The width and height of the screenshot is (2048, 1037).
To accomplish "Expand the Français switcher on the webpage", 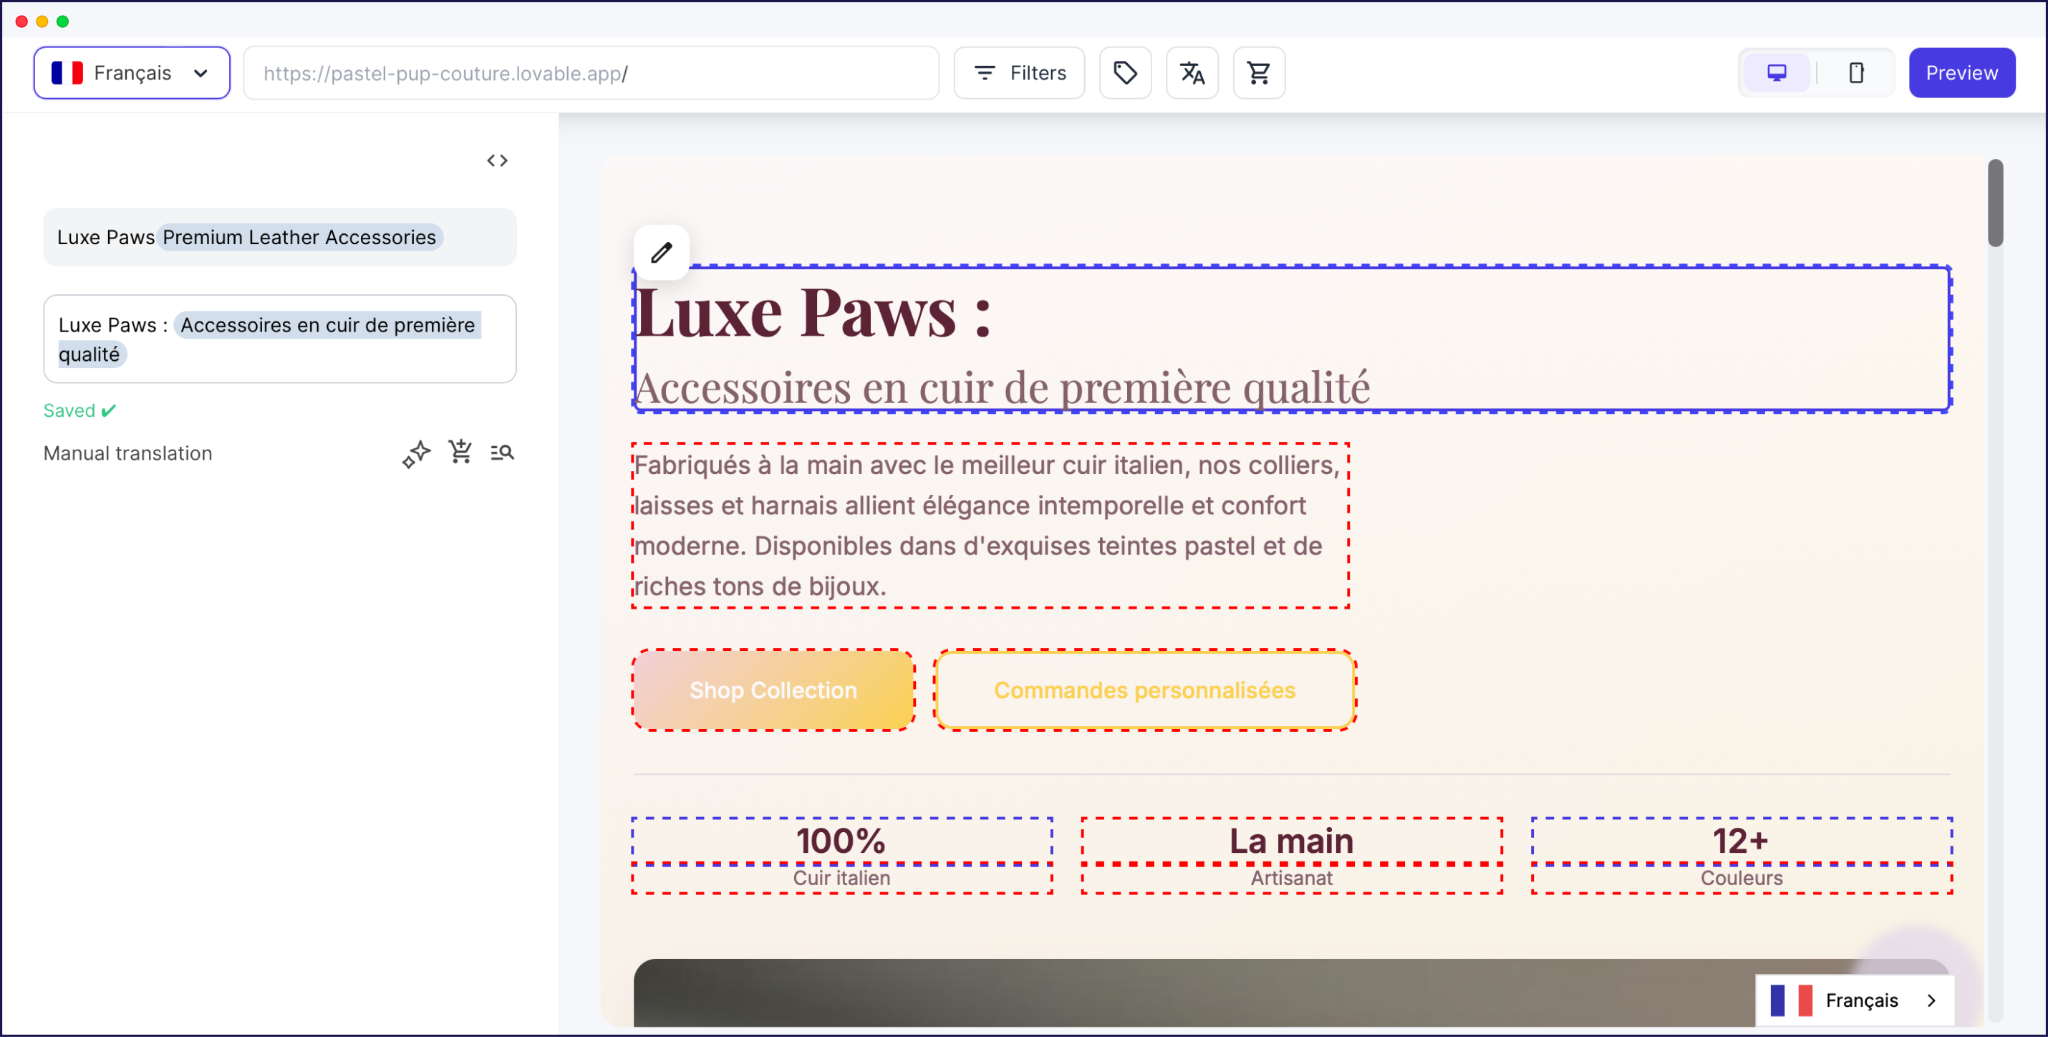I will [1855, 1000].
